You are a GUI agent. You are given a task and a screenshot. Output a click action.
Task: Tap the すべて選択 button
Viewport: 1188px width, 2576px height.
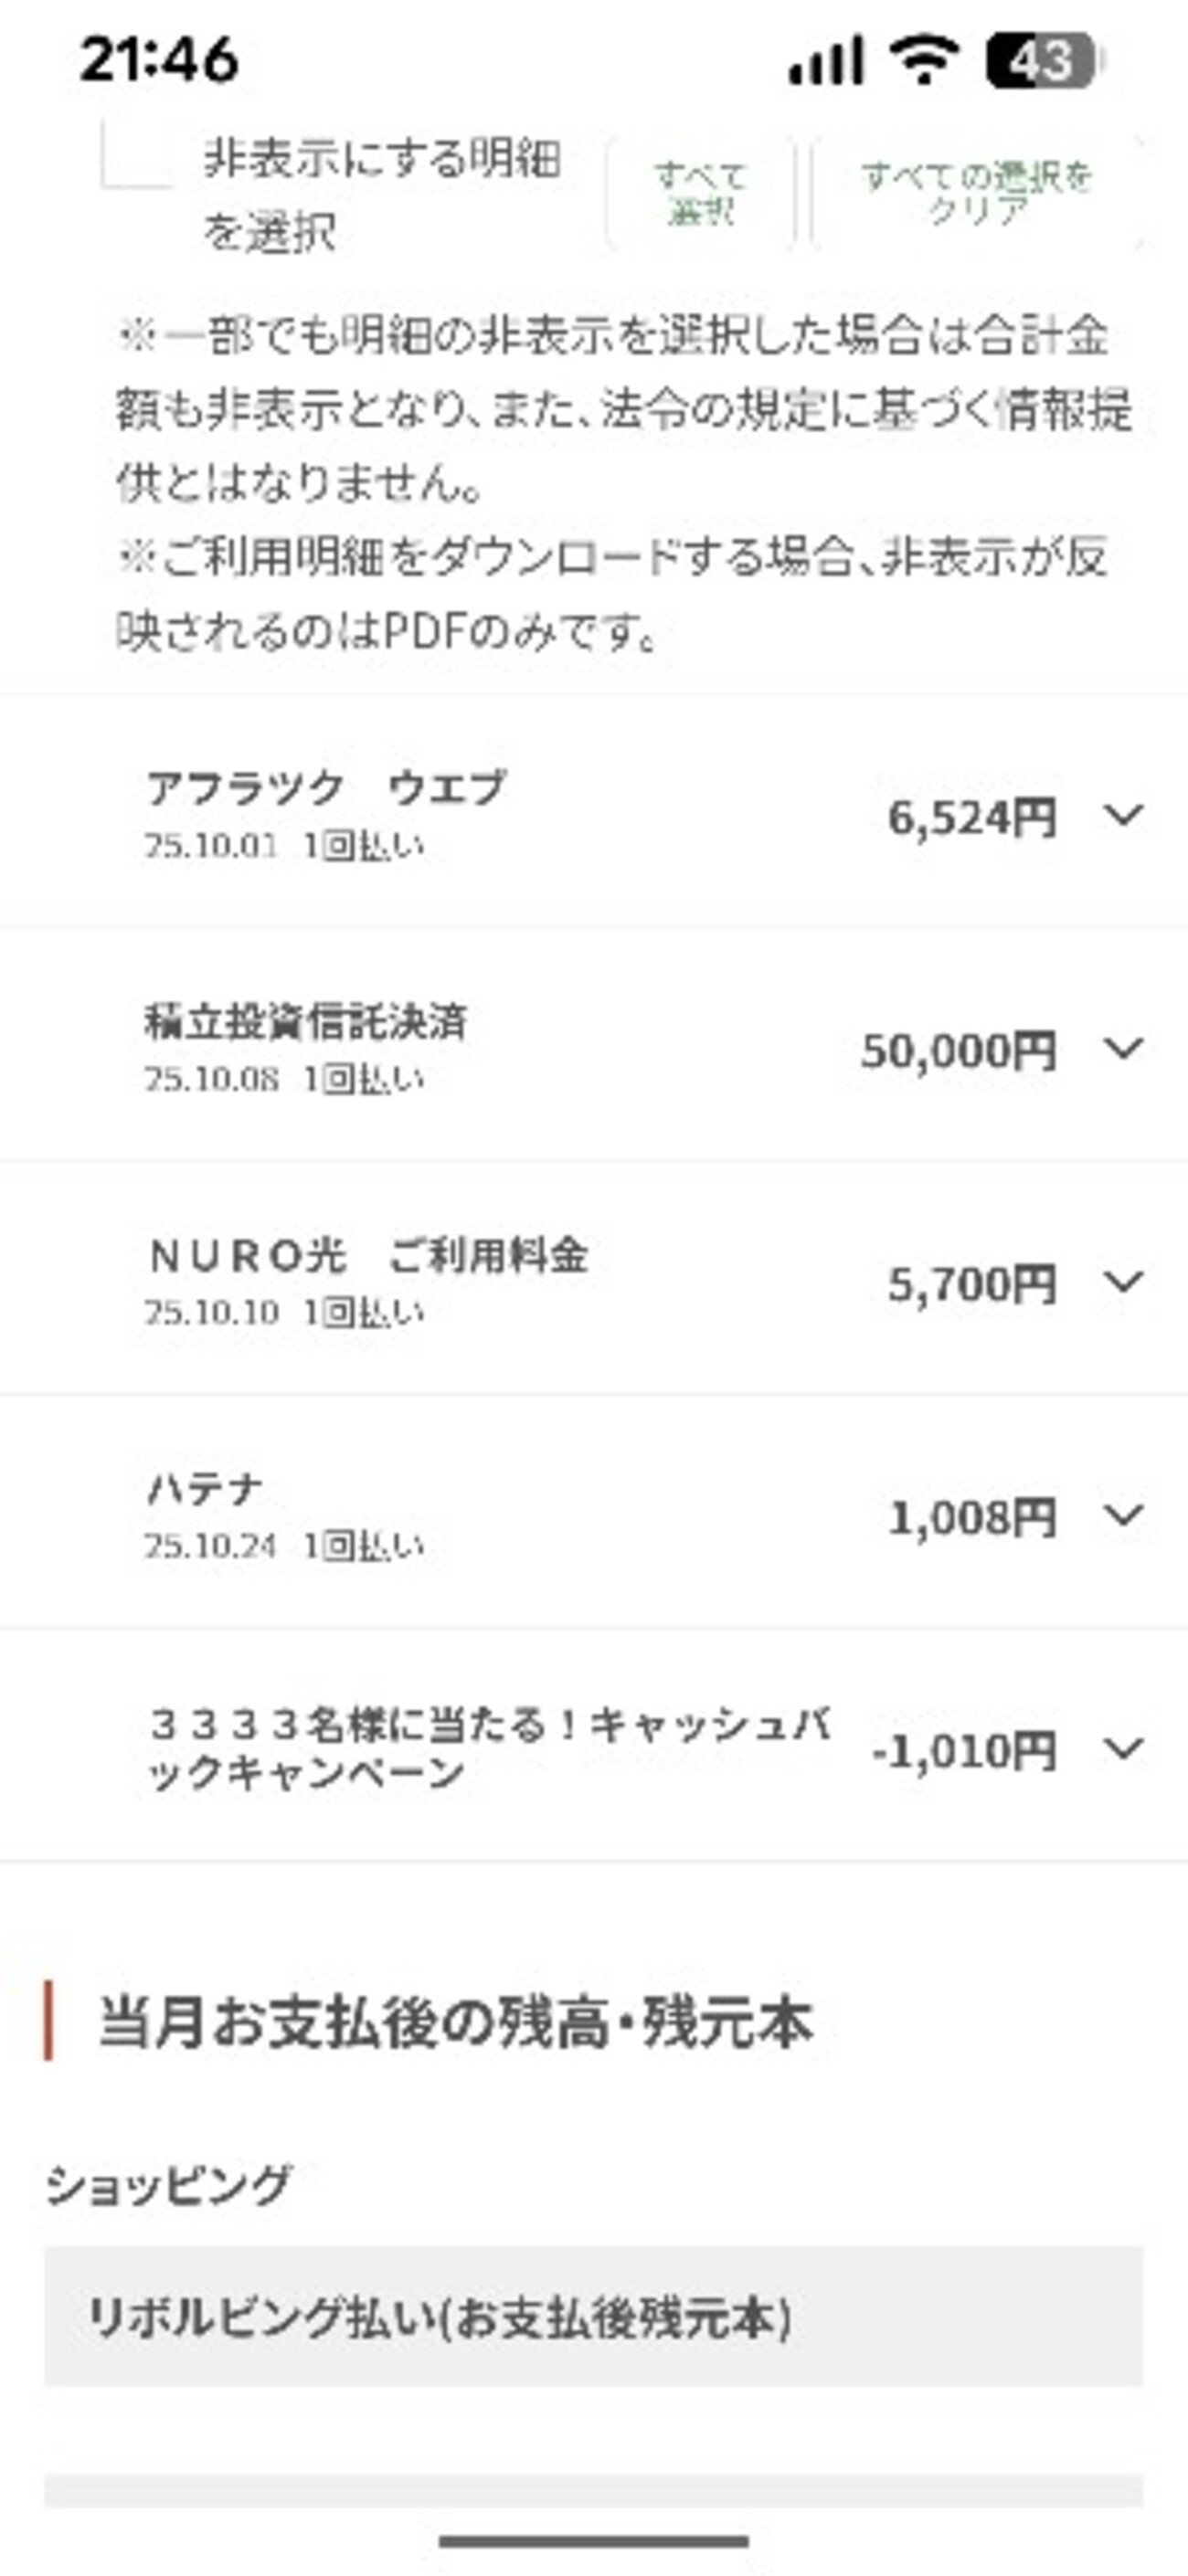pyautogui.click(x=701, y=192)
